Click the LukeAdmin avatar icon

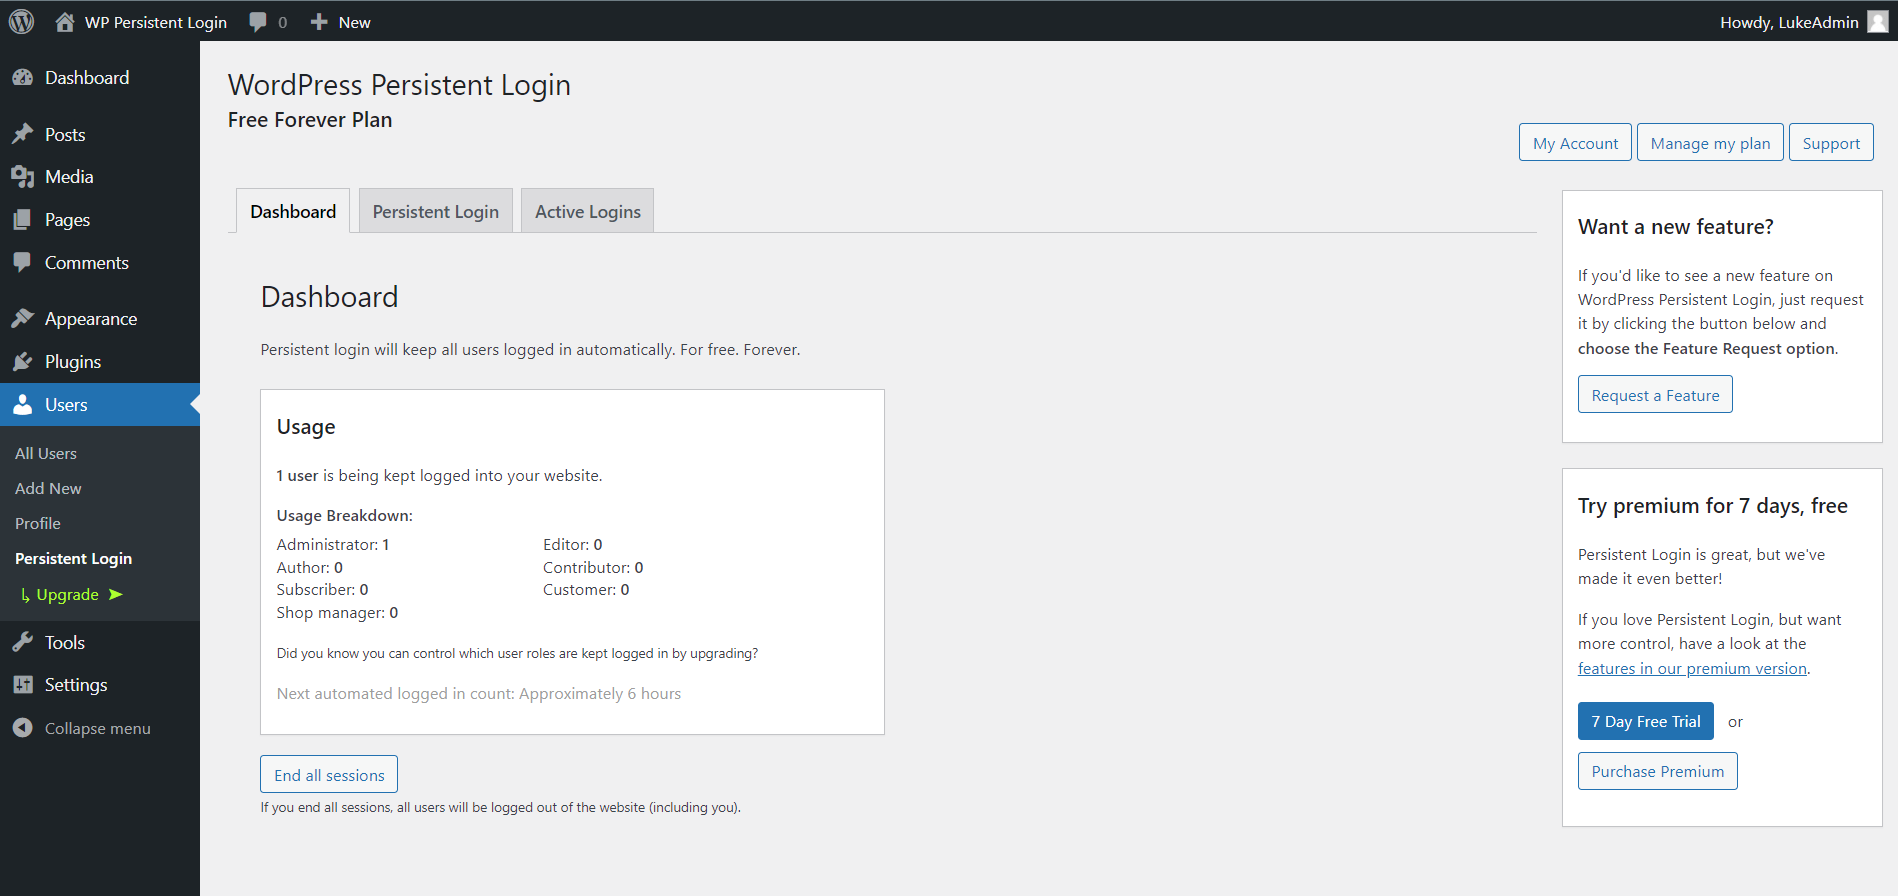tap(1878, 22)
